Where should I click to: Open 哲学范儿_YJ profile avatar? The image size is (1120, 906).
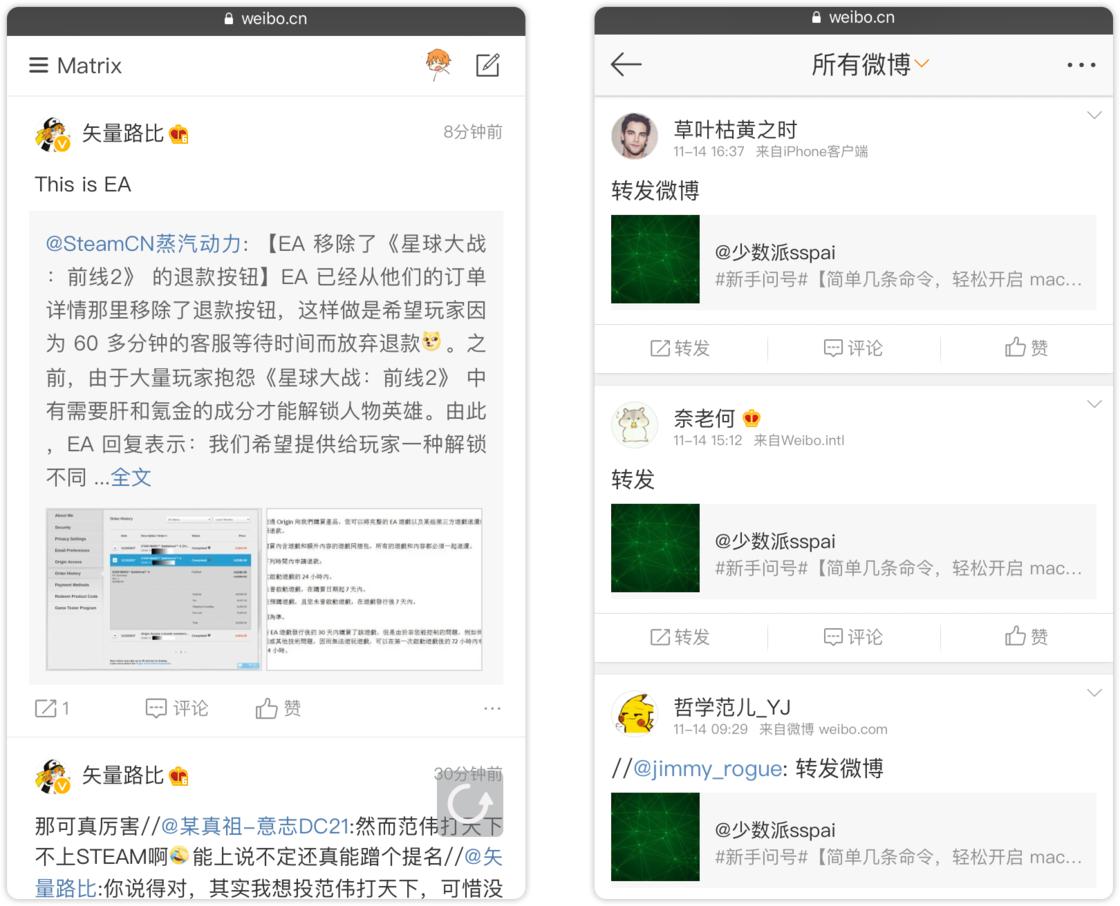coord(634,713)
